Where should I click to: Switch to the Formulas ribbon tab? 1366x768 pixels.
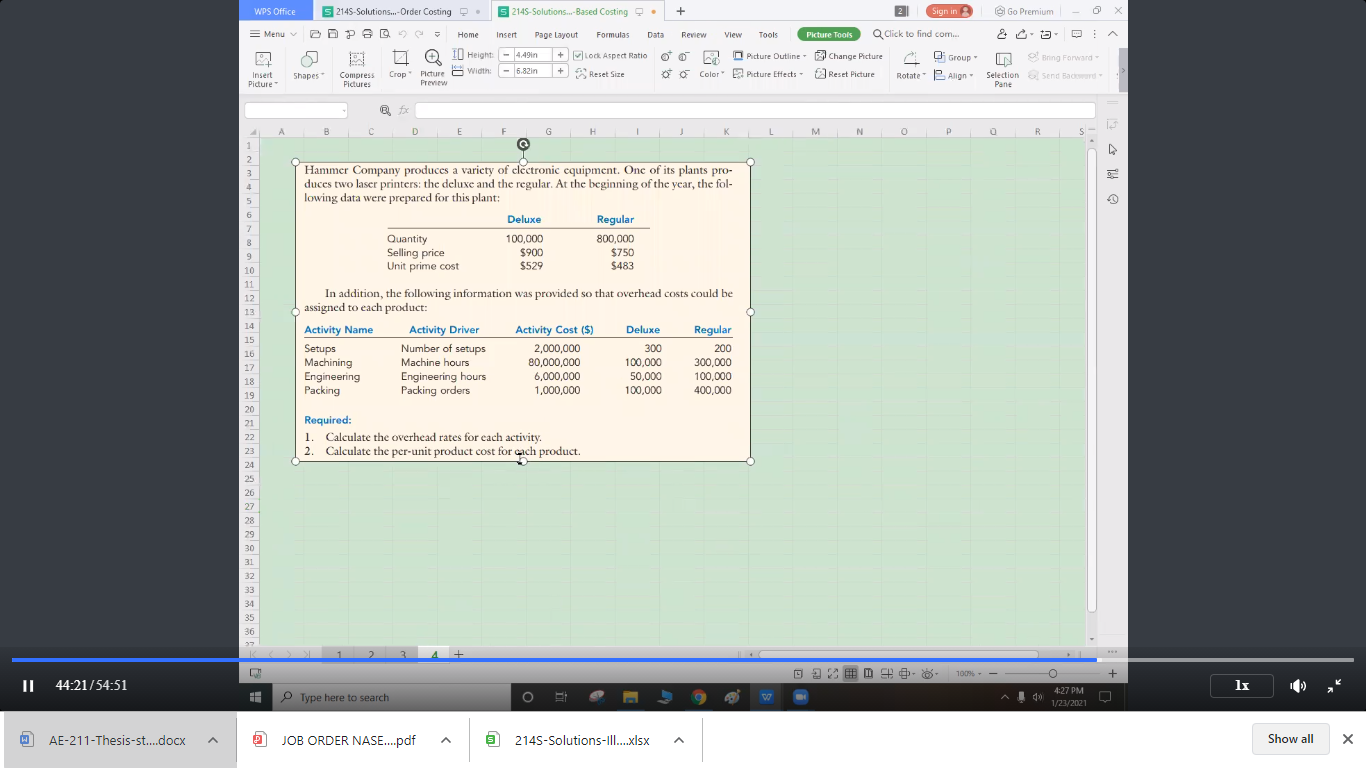point(613,33)
